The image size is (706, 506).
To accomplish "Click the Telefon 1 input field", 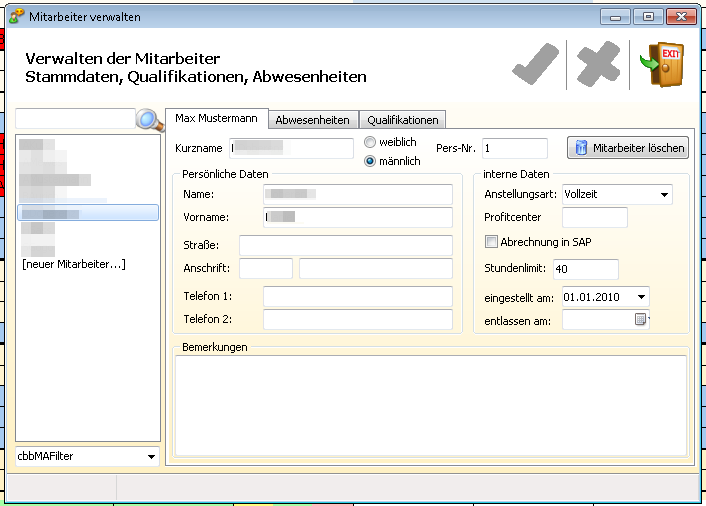I will 358,297.
